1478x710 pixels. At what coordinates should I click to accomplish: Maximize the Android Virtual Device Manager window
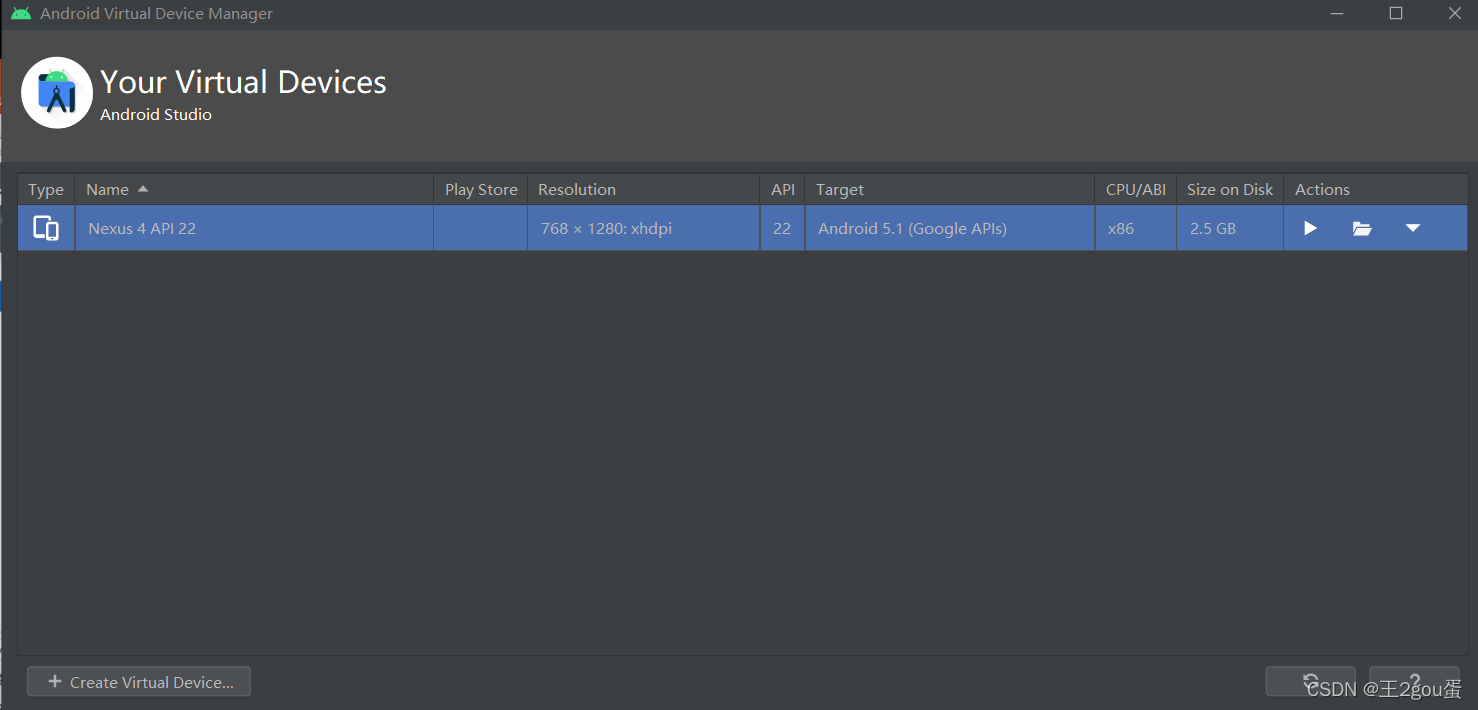coord(1396,14)
